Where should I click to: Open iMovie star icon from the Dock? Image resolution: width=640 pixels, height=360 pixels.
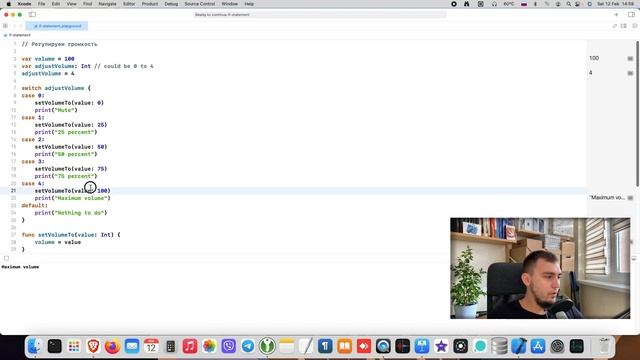[x=441, y=347]
